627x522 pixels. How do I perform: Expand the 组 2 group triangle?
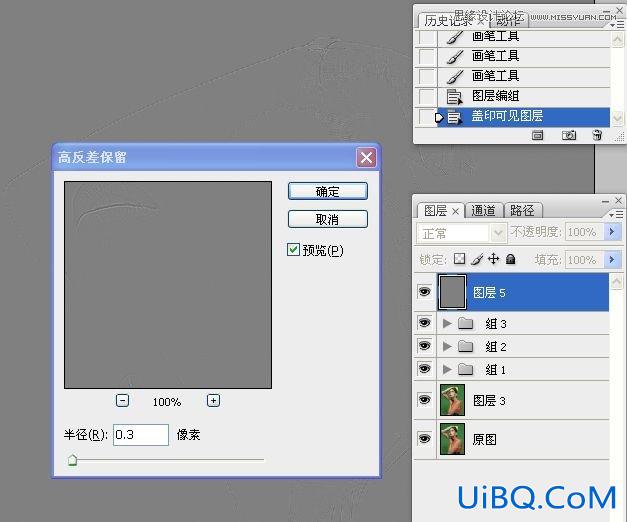(x=447, y=346)
